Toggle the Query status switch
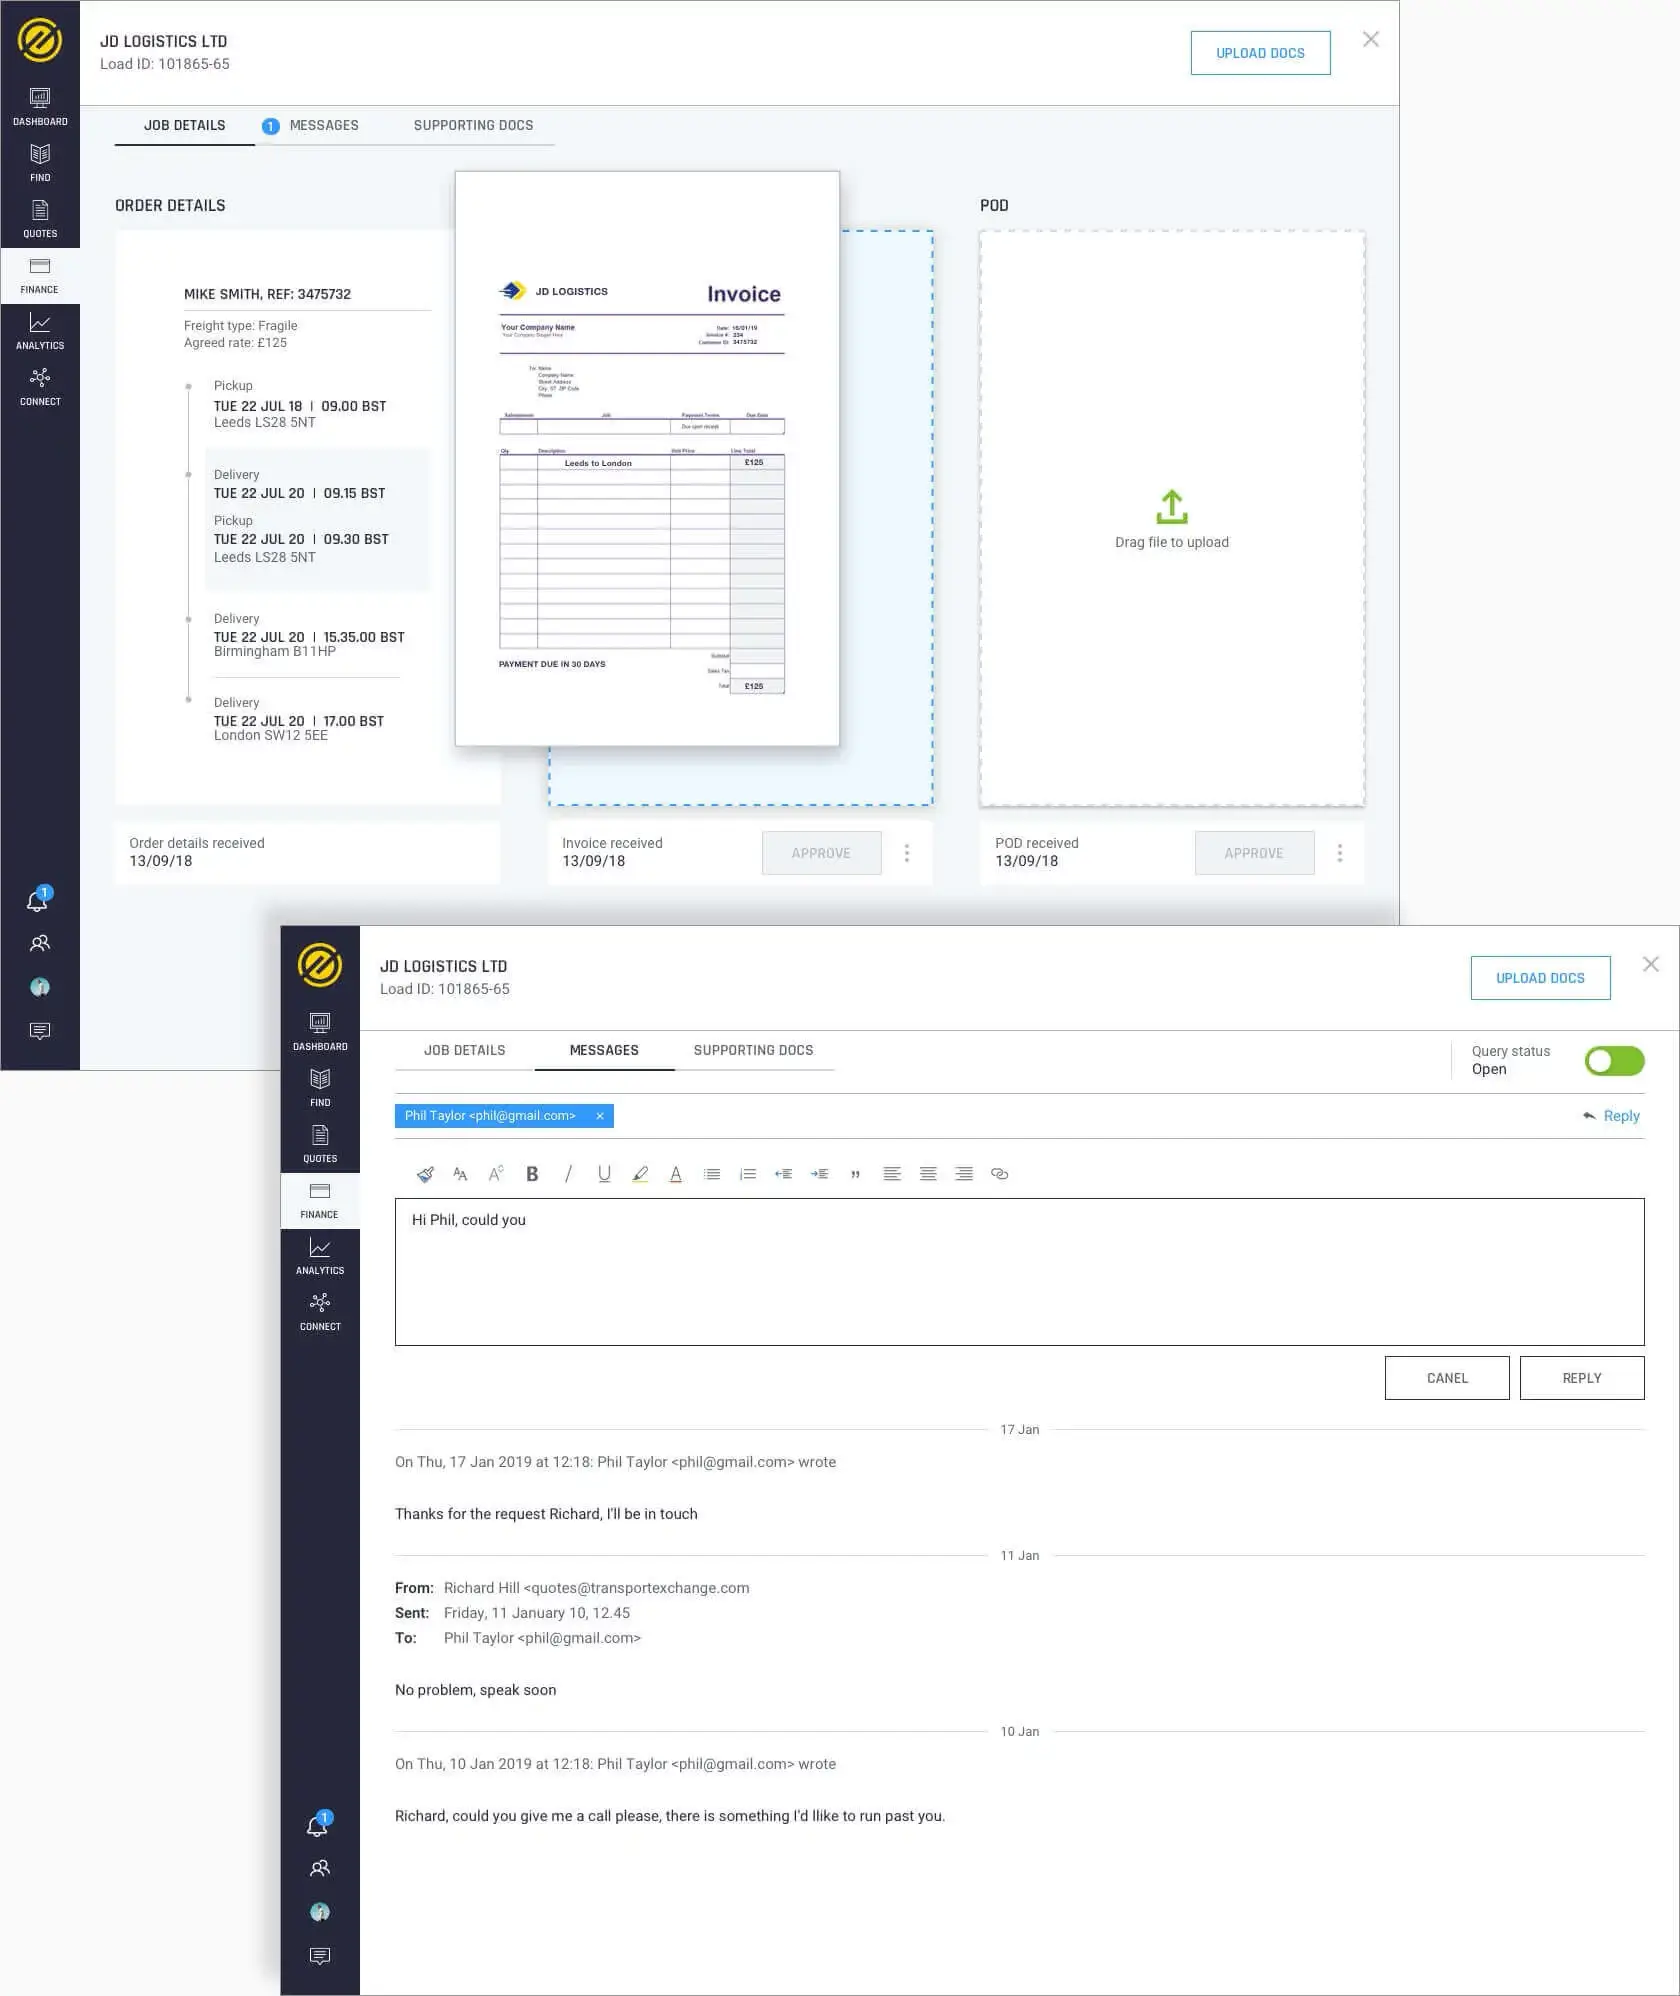This screenshot has height=1996, width=1680. (1614, 1061)
